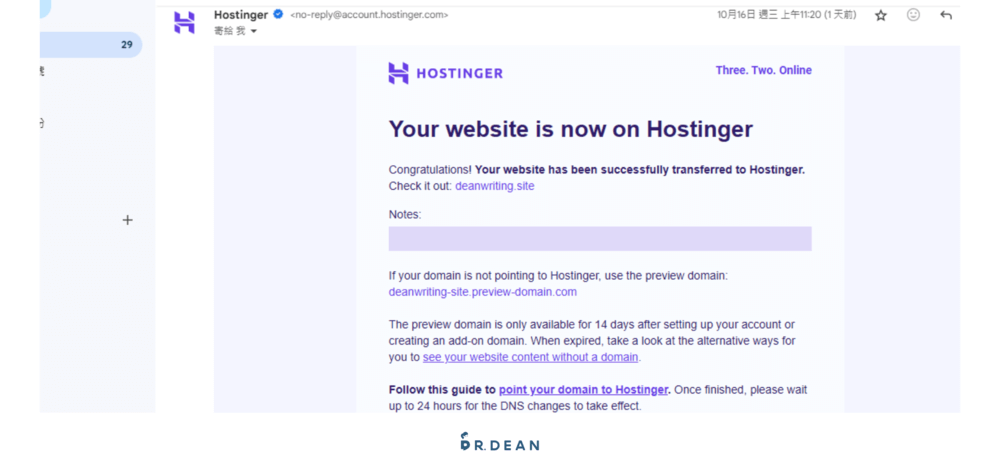Click the 'Your website is now on Hostinger' heading
The image size is (1000, 469).
coord(570,129)
